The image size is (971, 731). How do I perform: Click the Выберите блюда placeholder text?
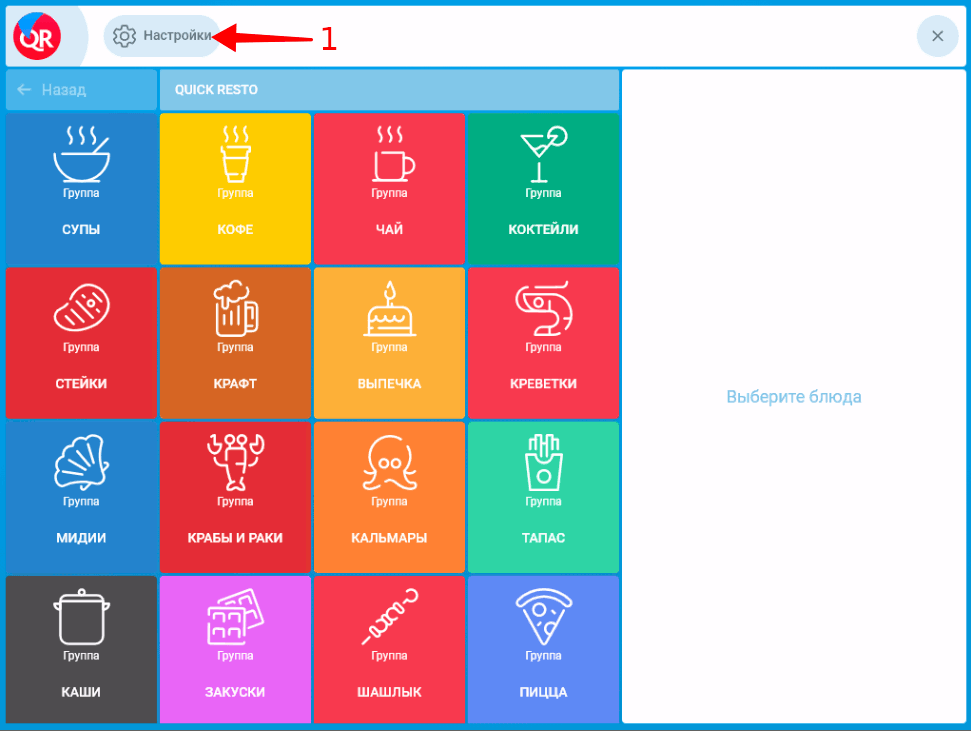794,396
